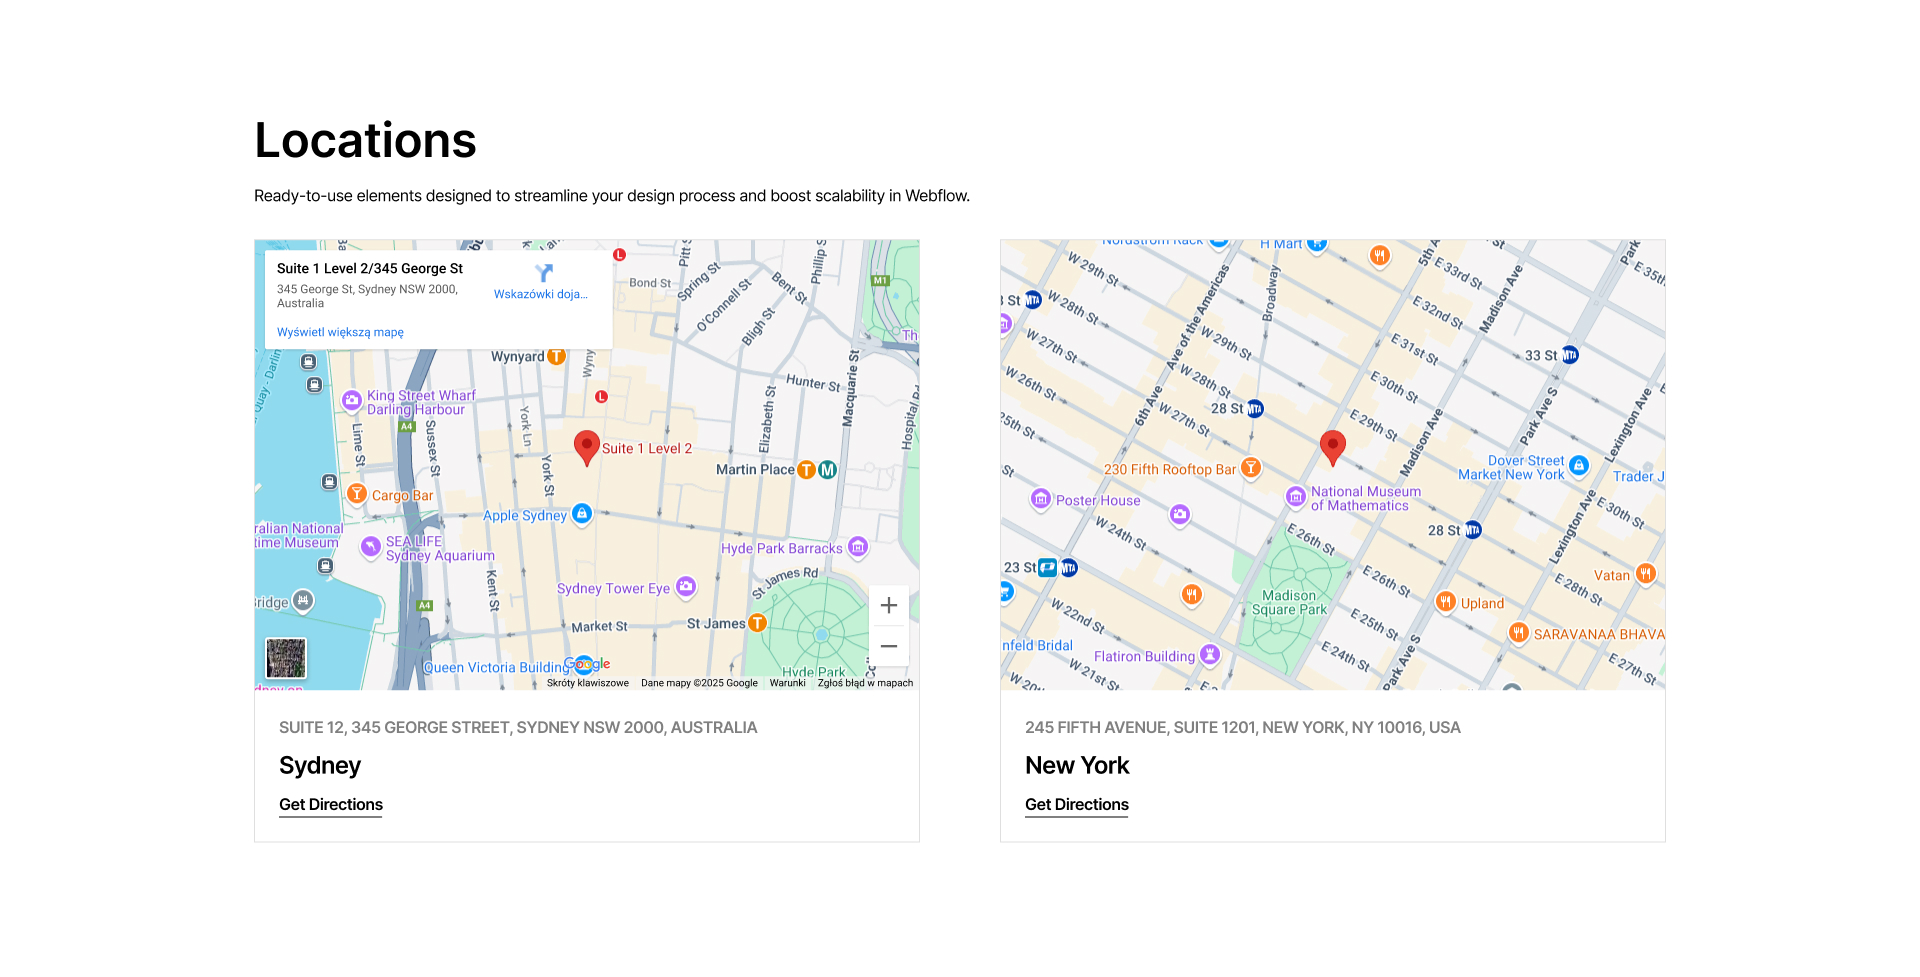Open 'Skróty klawiszowe' keyboard shortcuts
The image size is (1920, 977).
pos(588,683)
